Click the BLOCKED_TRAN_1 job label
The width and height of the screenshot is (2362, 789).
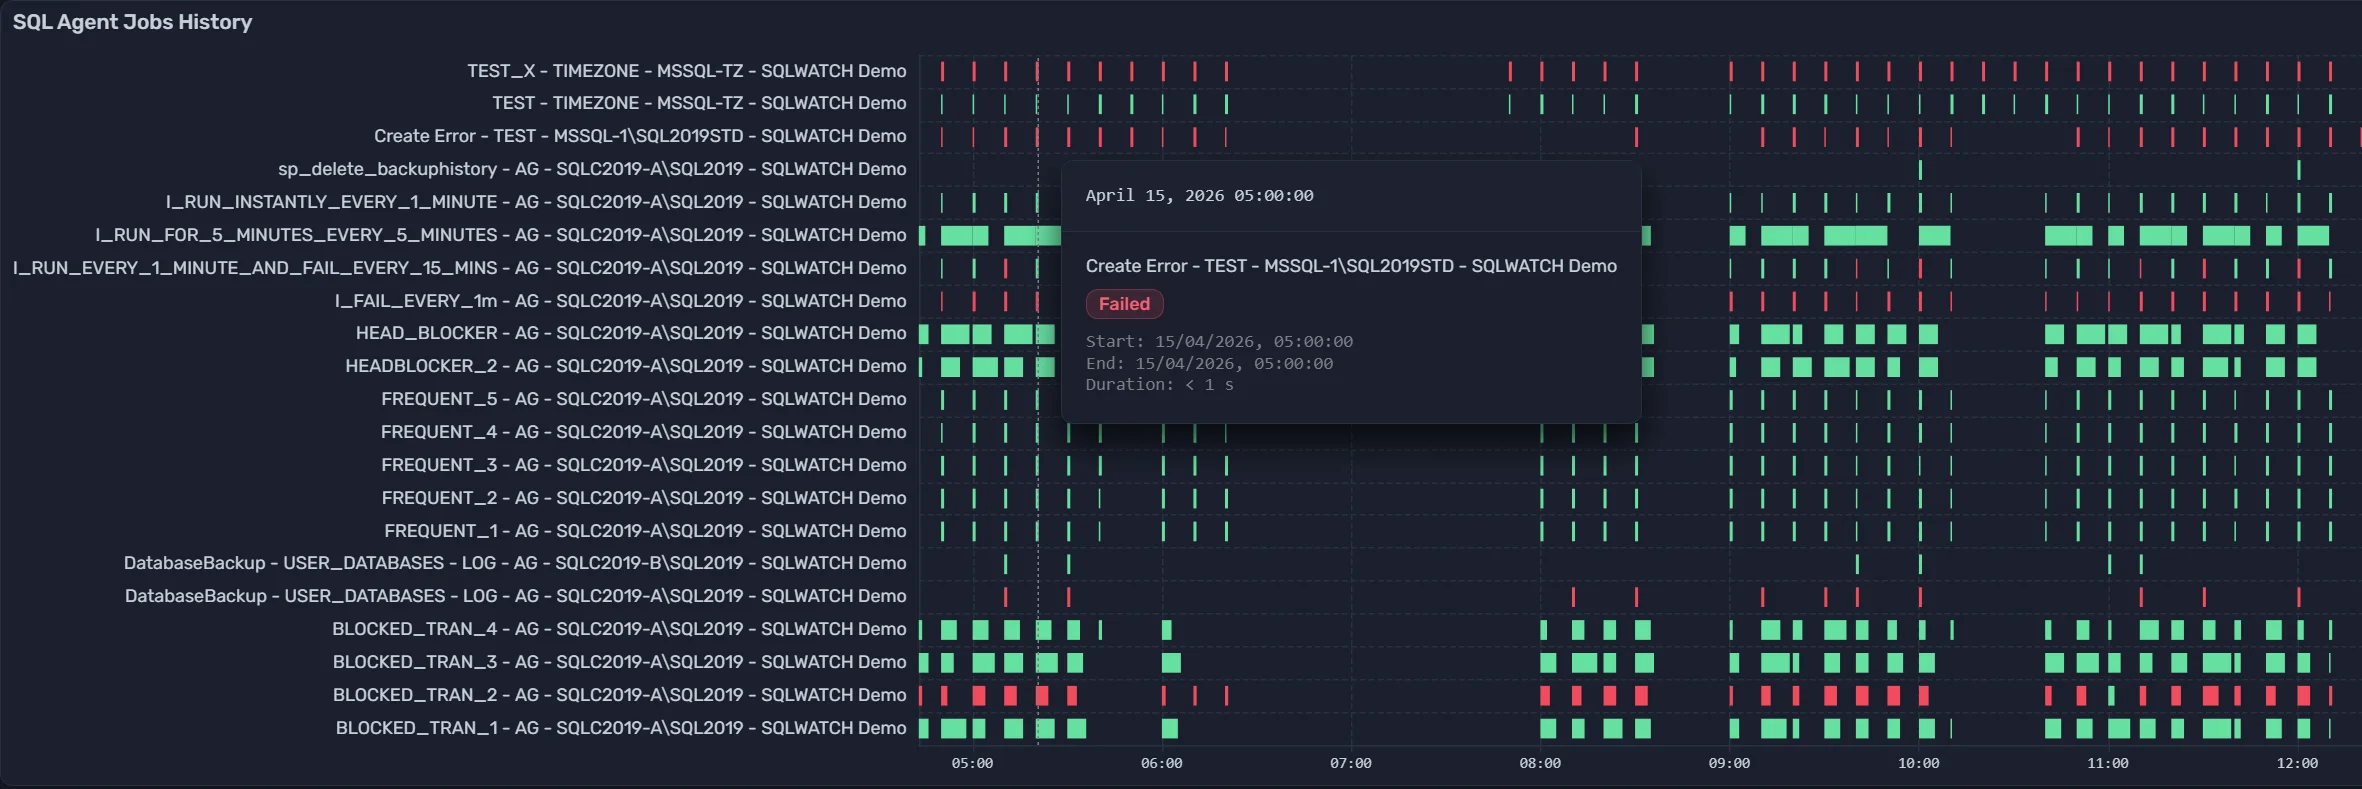621,728
